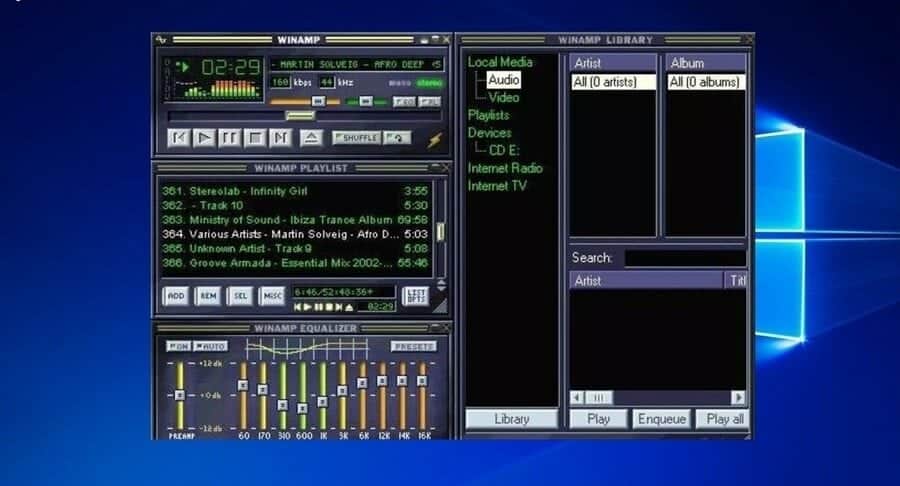
Task: Select 365 Unknown Artist - Track 9
Action: 295,248
